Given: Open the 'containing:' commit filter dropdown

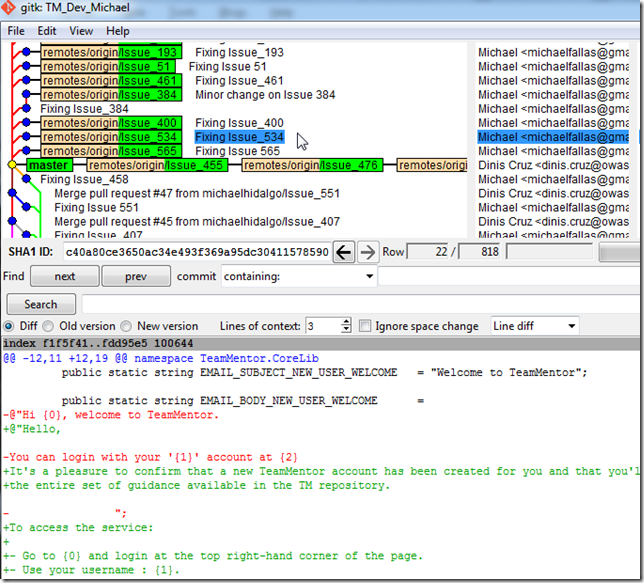Looking at the screenshot, I should [369, 276].
